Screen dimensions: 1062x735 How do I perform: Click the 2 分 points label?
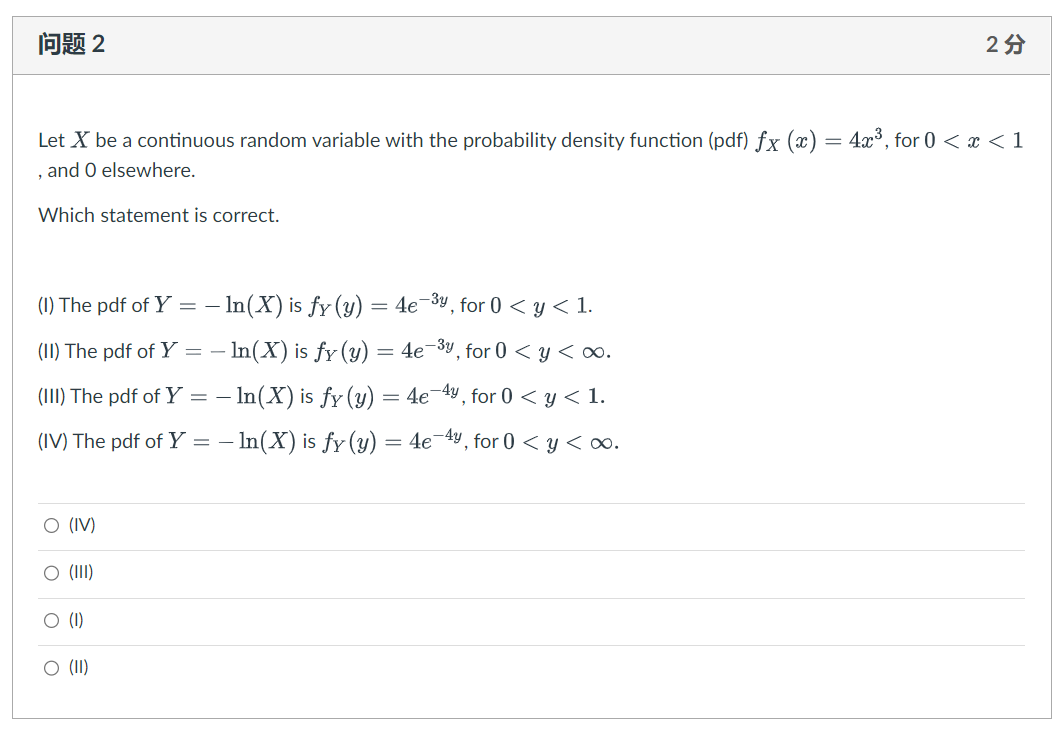[1005, 45]
